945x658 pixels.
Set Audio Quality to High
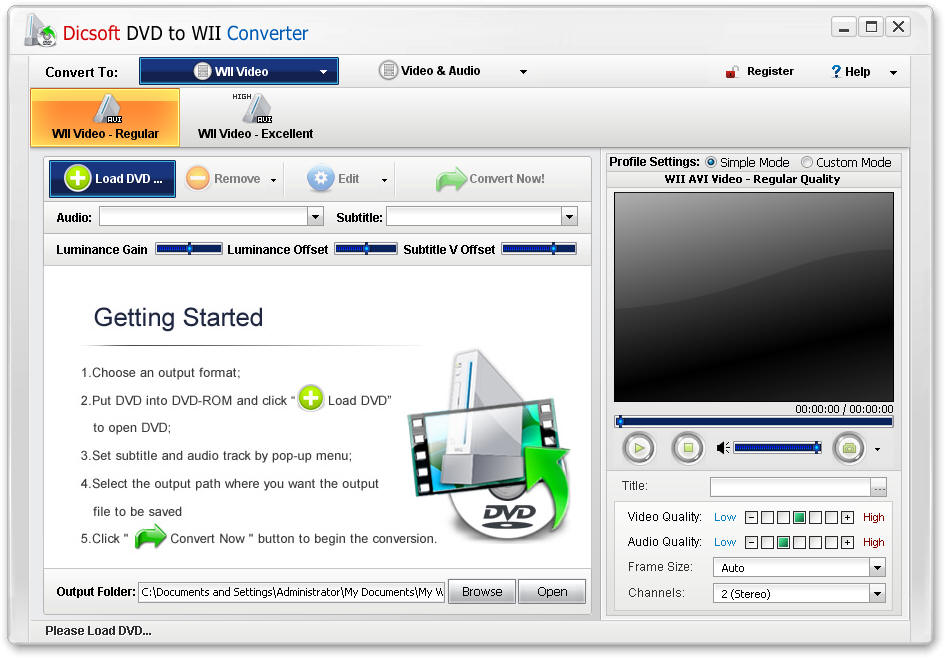click(x=873, y=542)
